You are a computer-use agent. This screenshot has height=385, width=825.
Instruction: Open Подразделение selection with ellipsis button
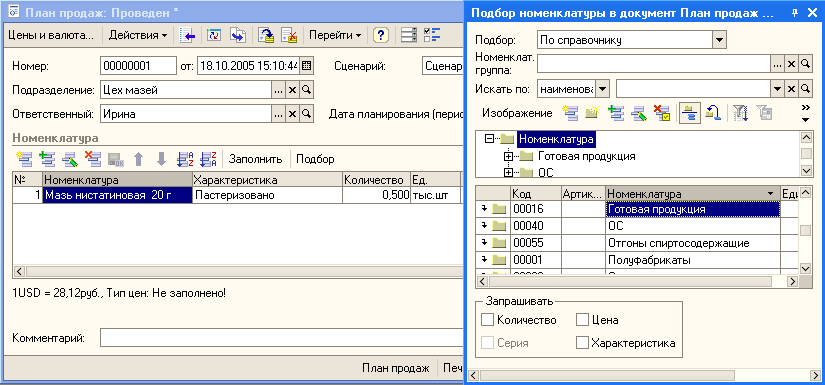278,90
